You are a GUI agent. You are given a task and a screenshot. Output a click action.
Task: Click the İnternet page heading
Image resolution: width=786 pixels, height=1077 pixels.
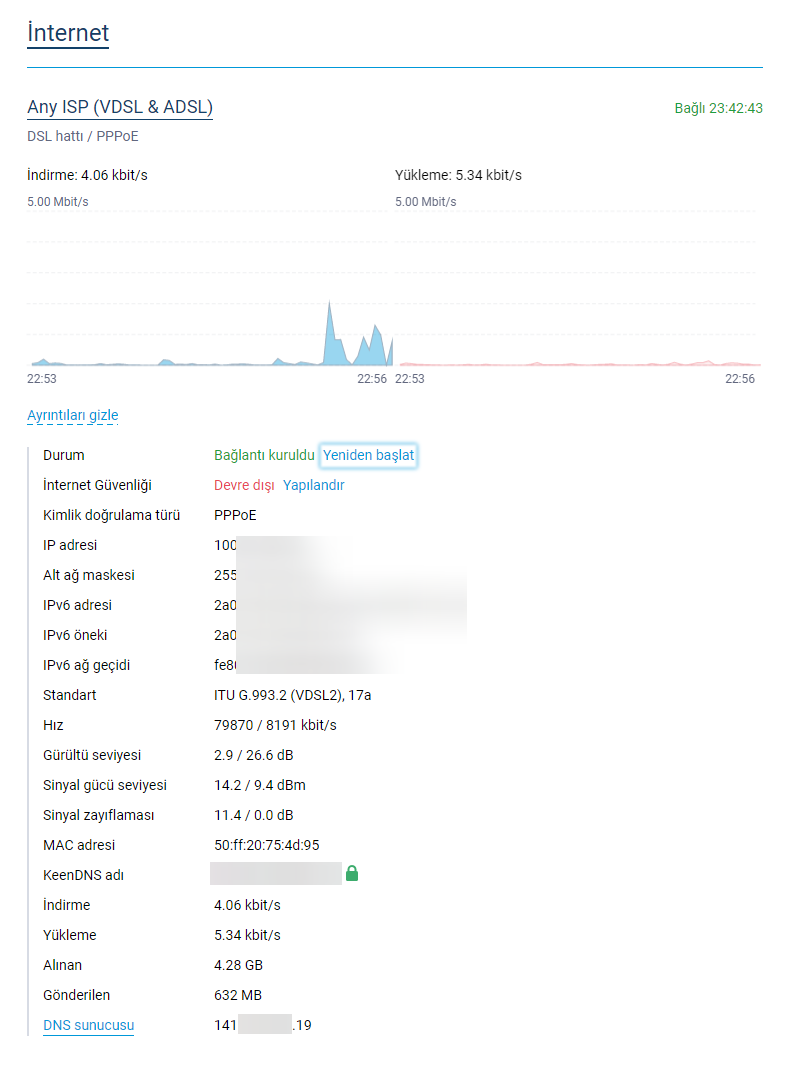(x=68, y=32)
